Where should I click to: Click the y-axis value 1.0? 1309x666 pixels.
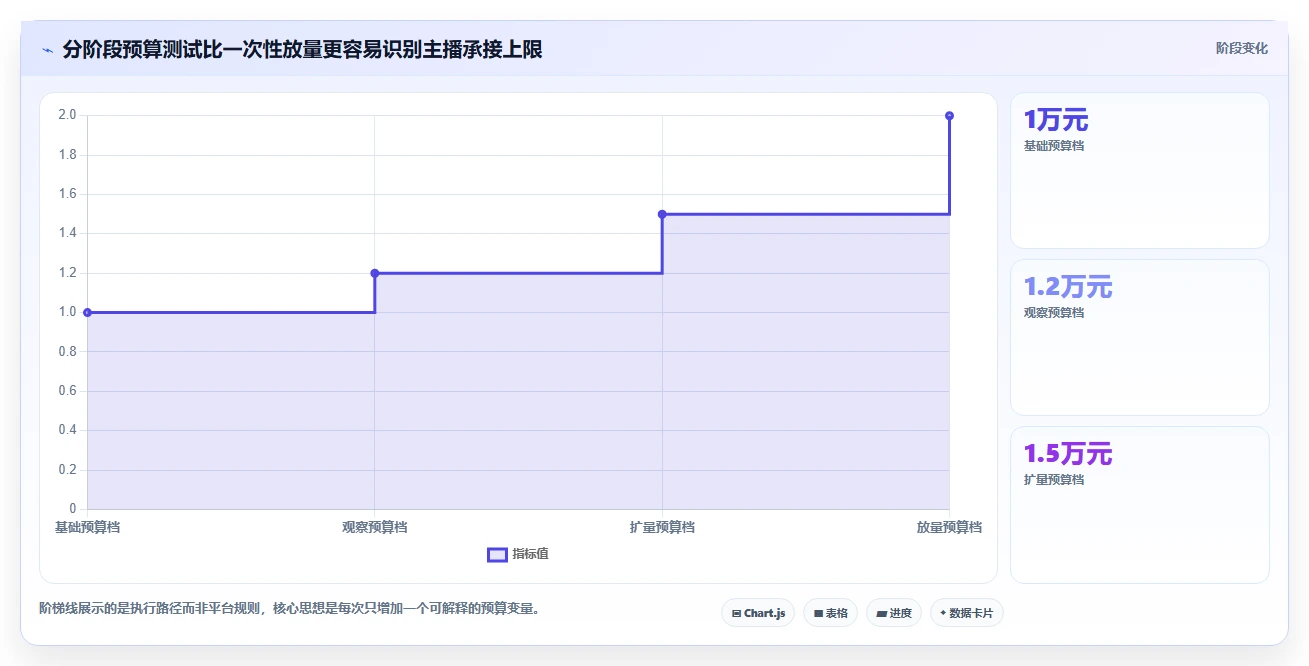[67, 312]
